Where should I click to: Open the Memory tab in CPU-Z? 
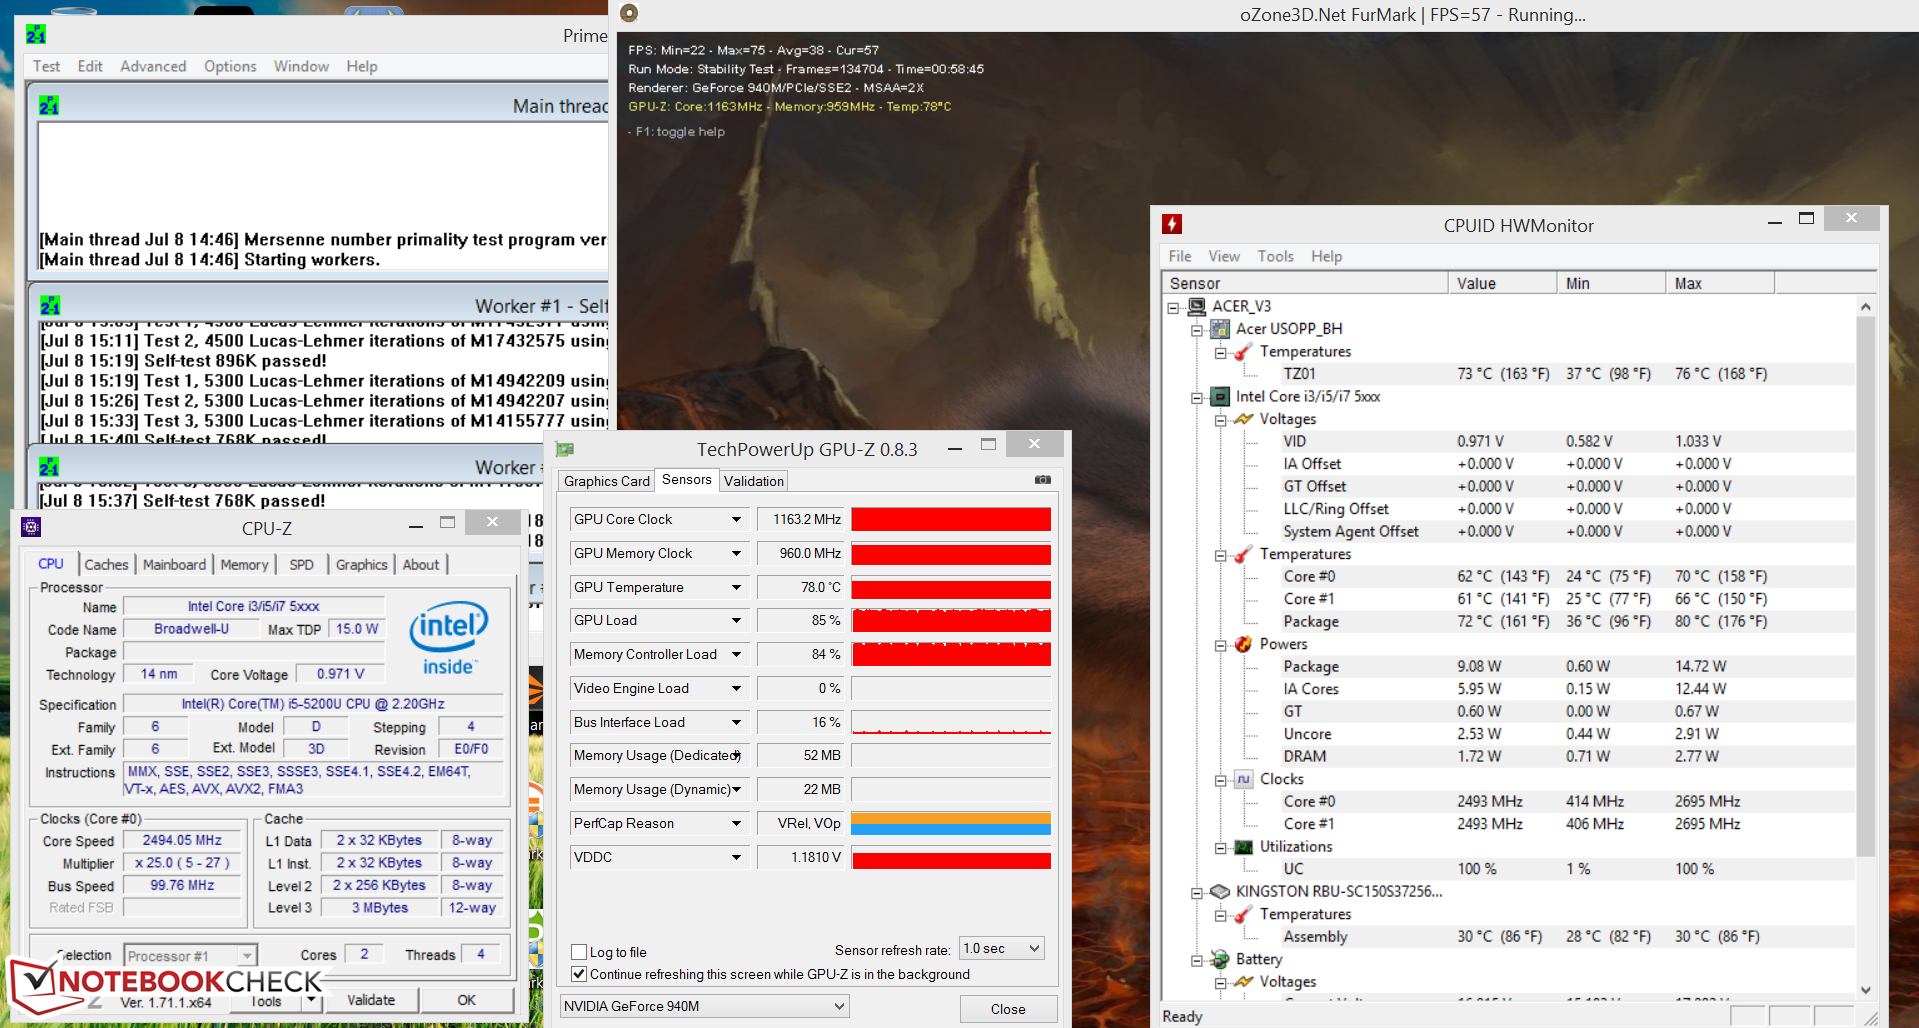244,565
